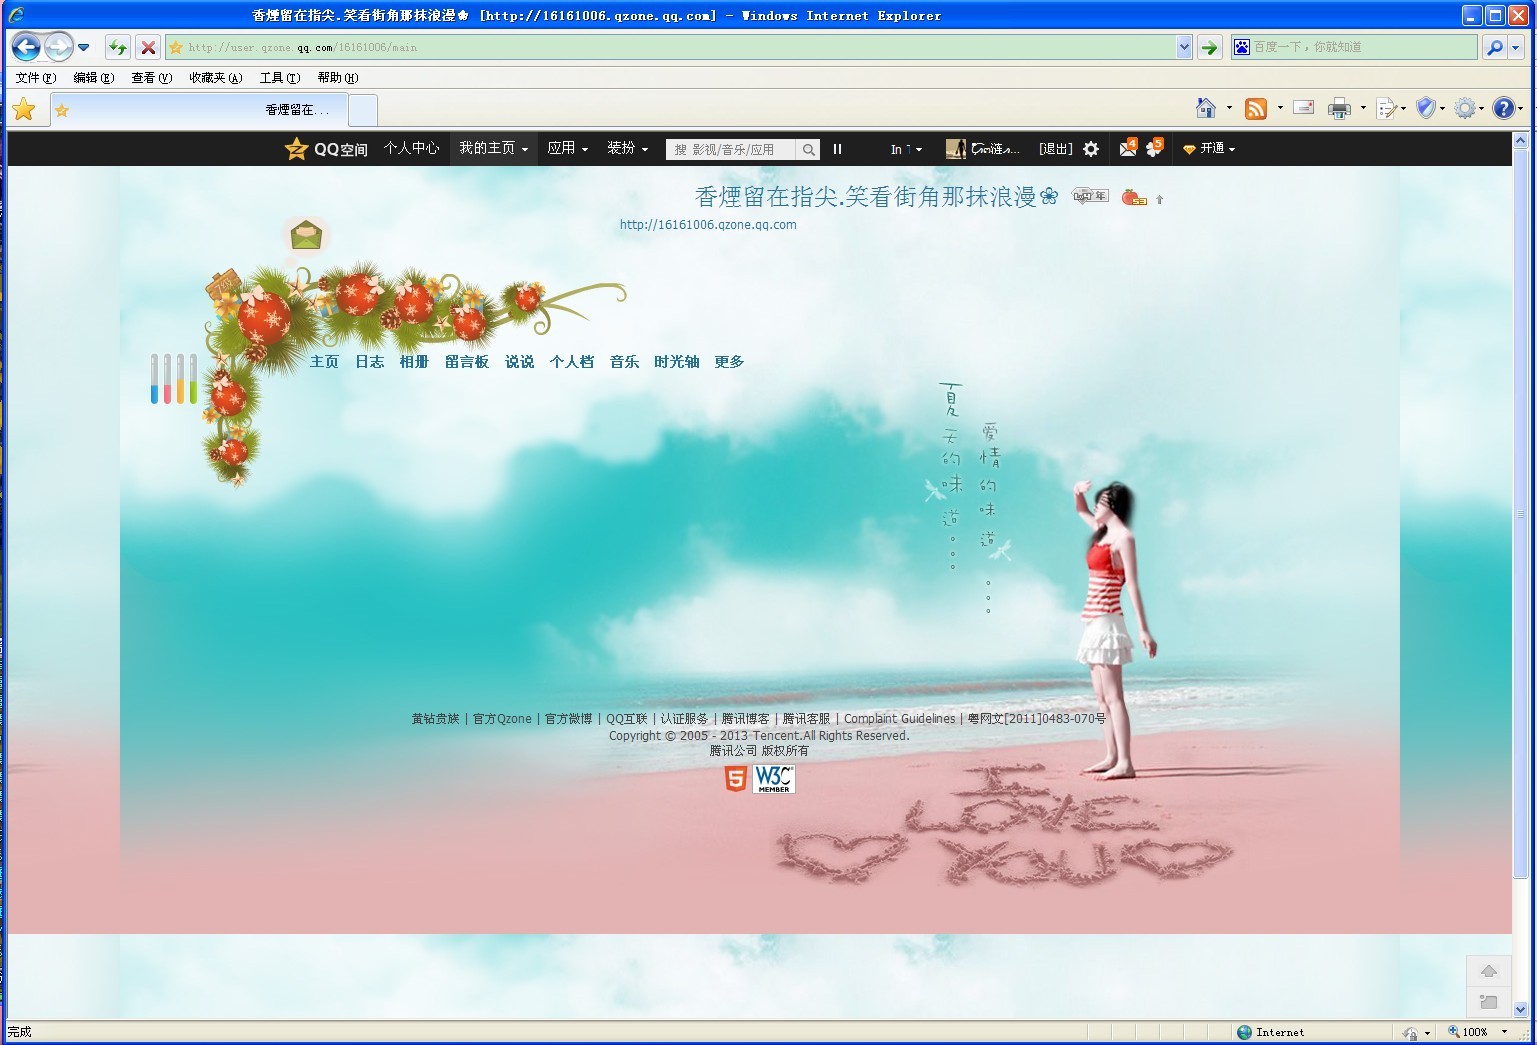Click the green envelope icon above the garland

tap(306, 236)
